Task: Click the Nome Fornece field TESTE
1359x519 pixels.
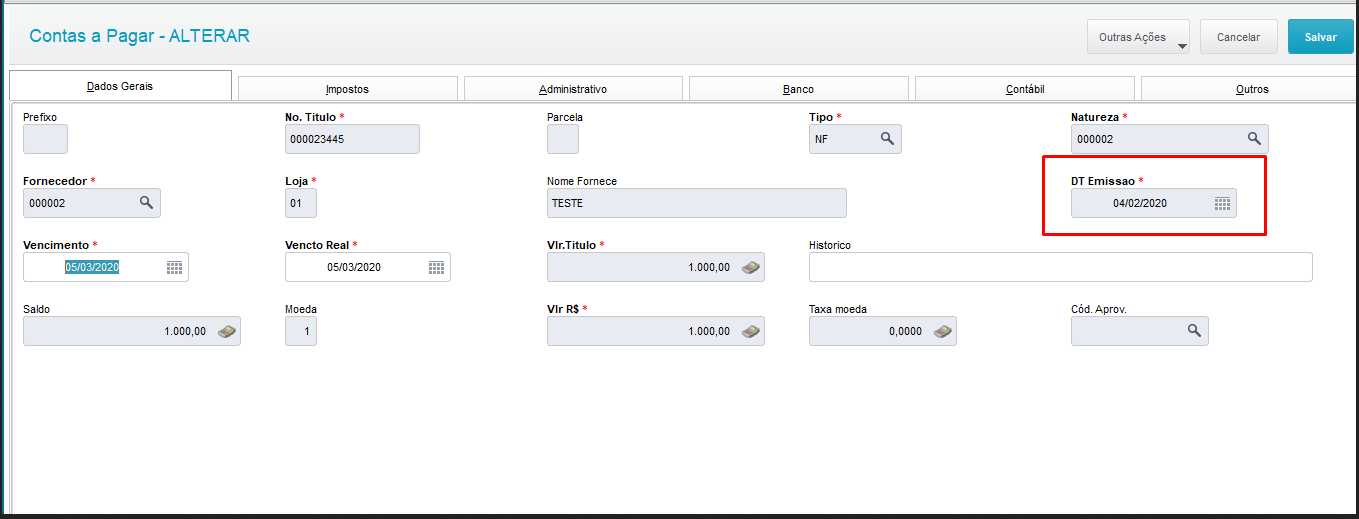Action: [x=696, y=203]
